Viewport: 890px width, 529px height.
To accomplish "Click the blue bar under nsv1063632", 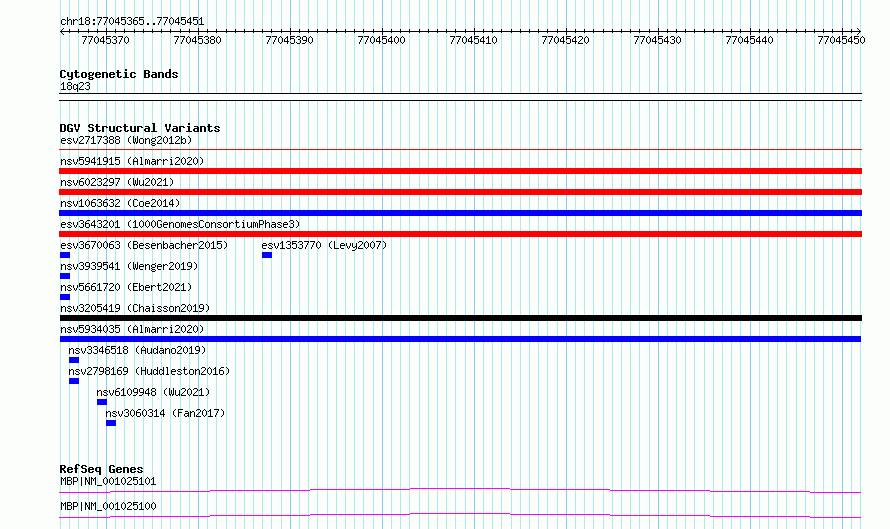I will point(460,213).
